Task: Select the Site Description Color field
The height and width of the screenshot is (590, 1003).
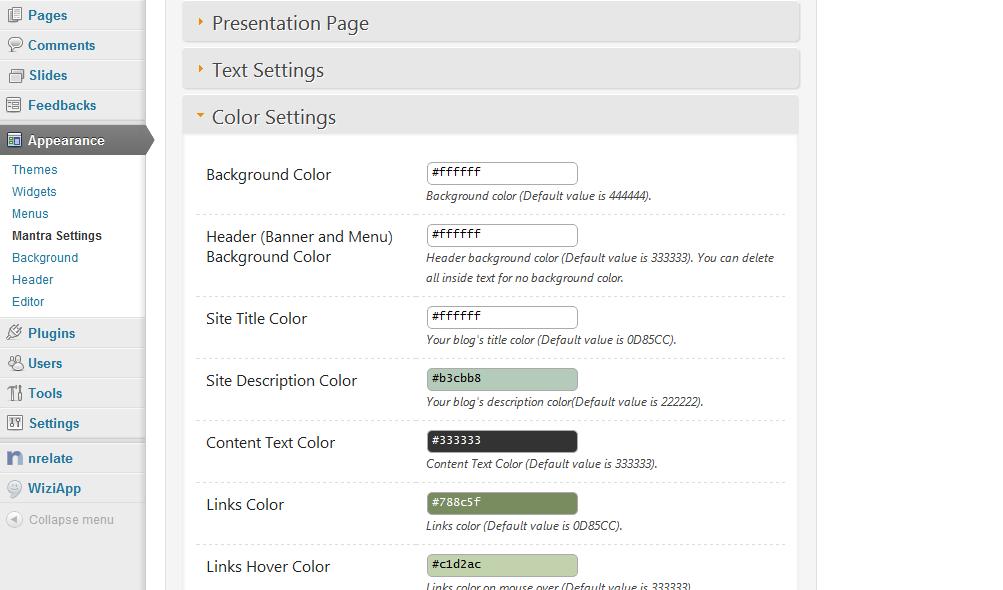Action: coord(502,379)
